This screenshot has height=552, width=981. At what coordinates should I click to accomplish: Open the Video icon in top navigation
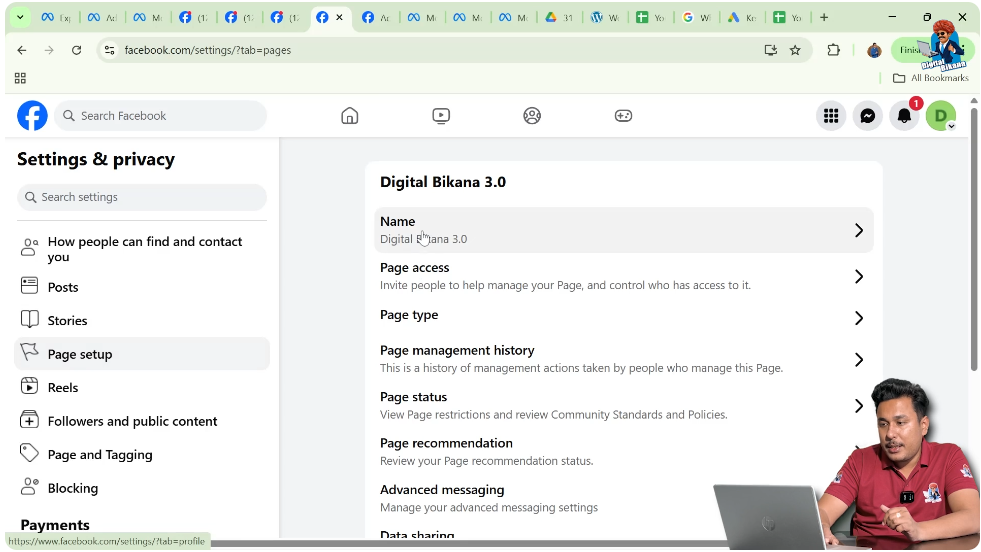tap(441, 116)
